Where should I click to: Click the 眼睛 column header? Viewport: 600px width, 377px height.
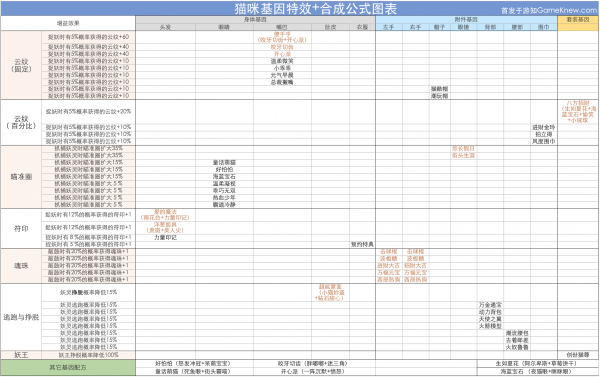(x=224, y=27)
